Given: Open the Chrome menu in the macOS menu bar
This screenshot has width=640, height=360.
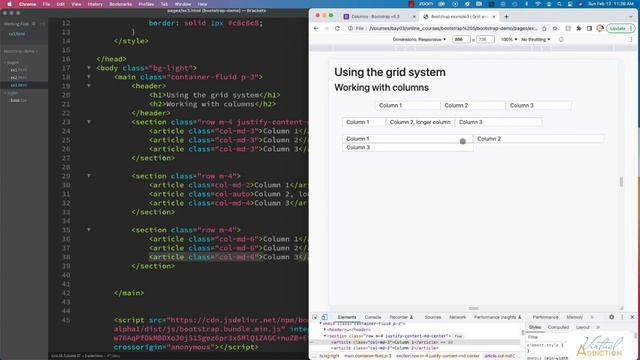Looking at the screenshot, I should (x=27, y=4).
